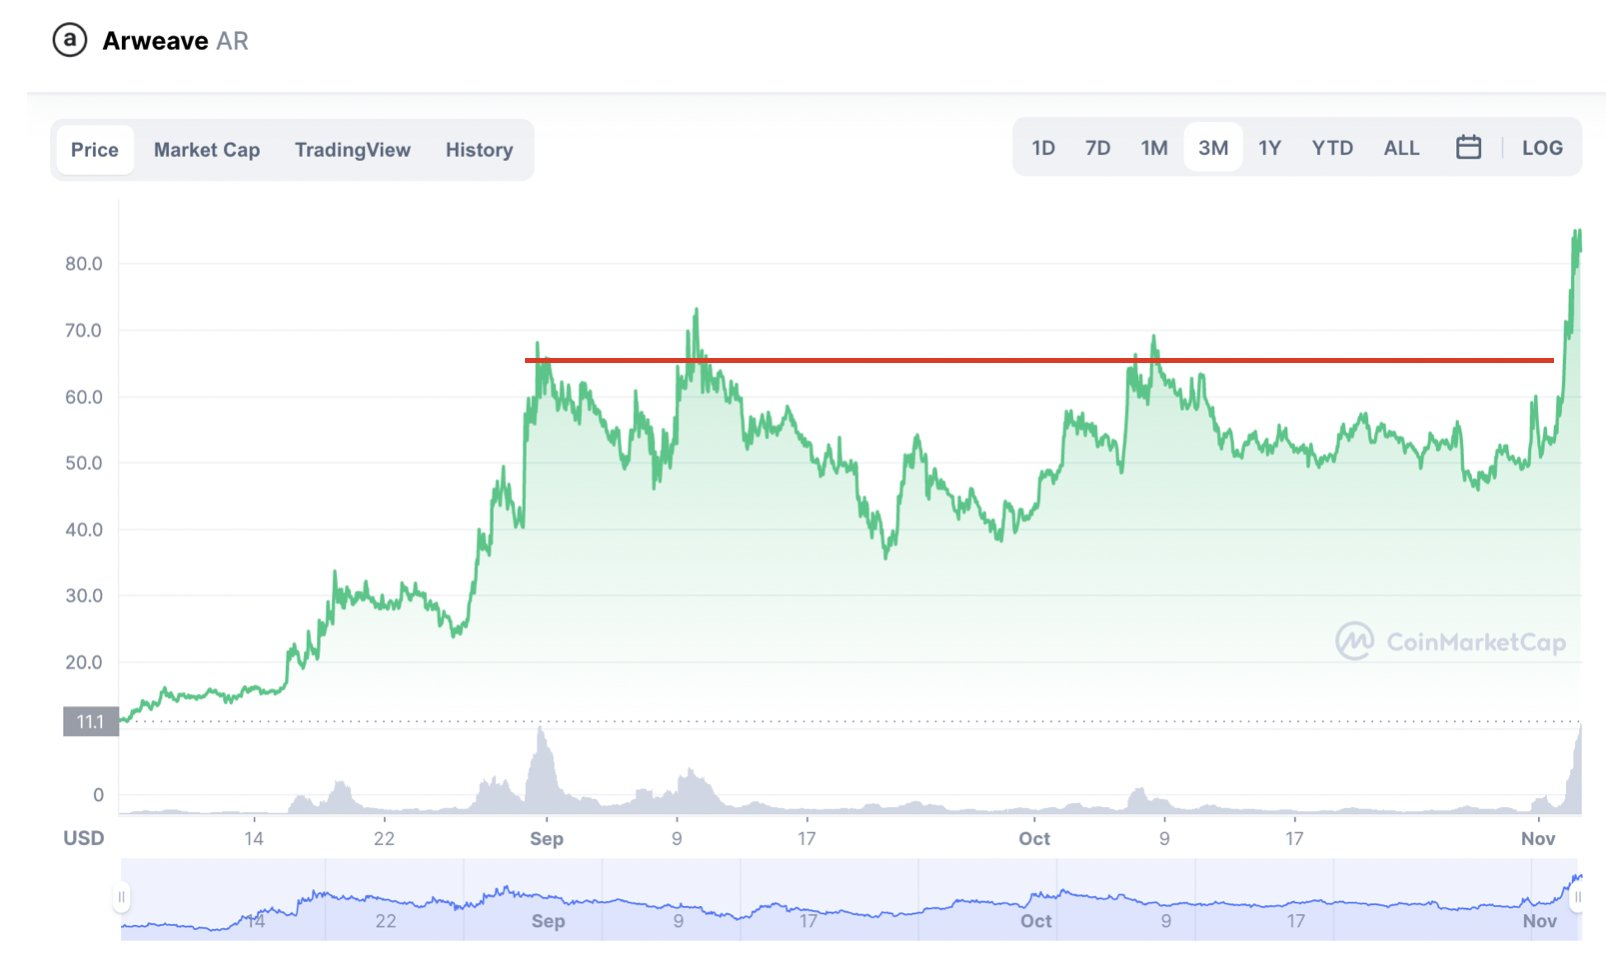The width and height of the screenshot is (1606, 954).
Task: Select the ALL time range
Action: 1401,148
